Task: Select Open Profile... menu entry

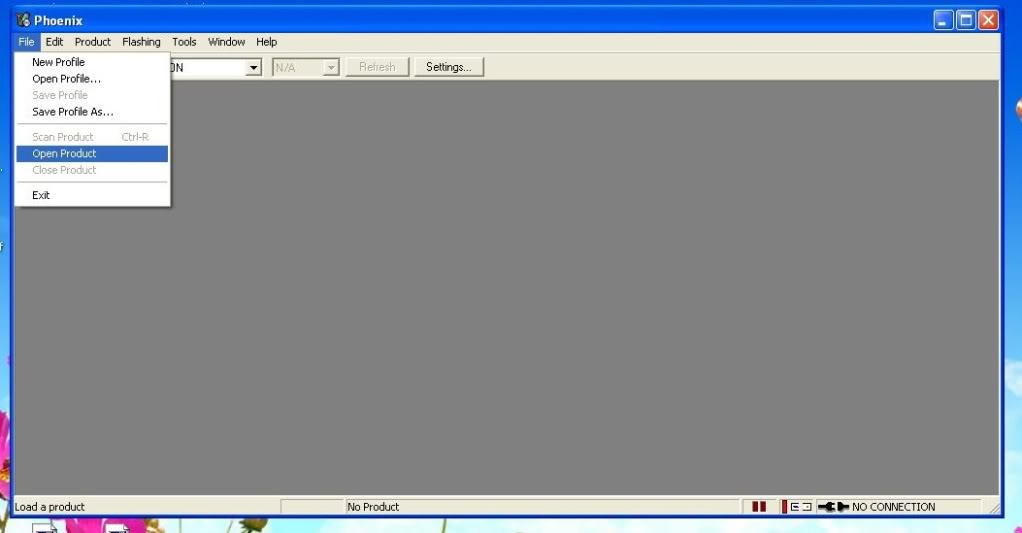Action: 92,79
